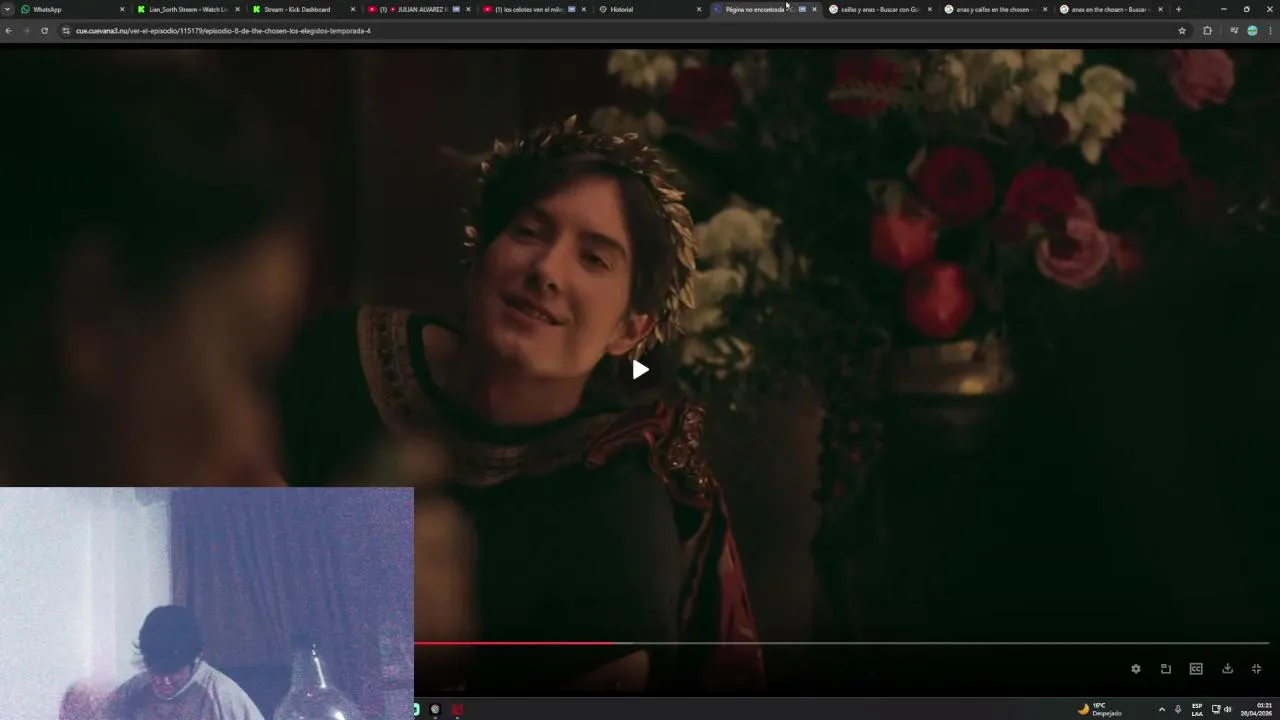Open a new browser tab

[1178, 9]
